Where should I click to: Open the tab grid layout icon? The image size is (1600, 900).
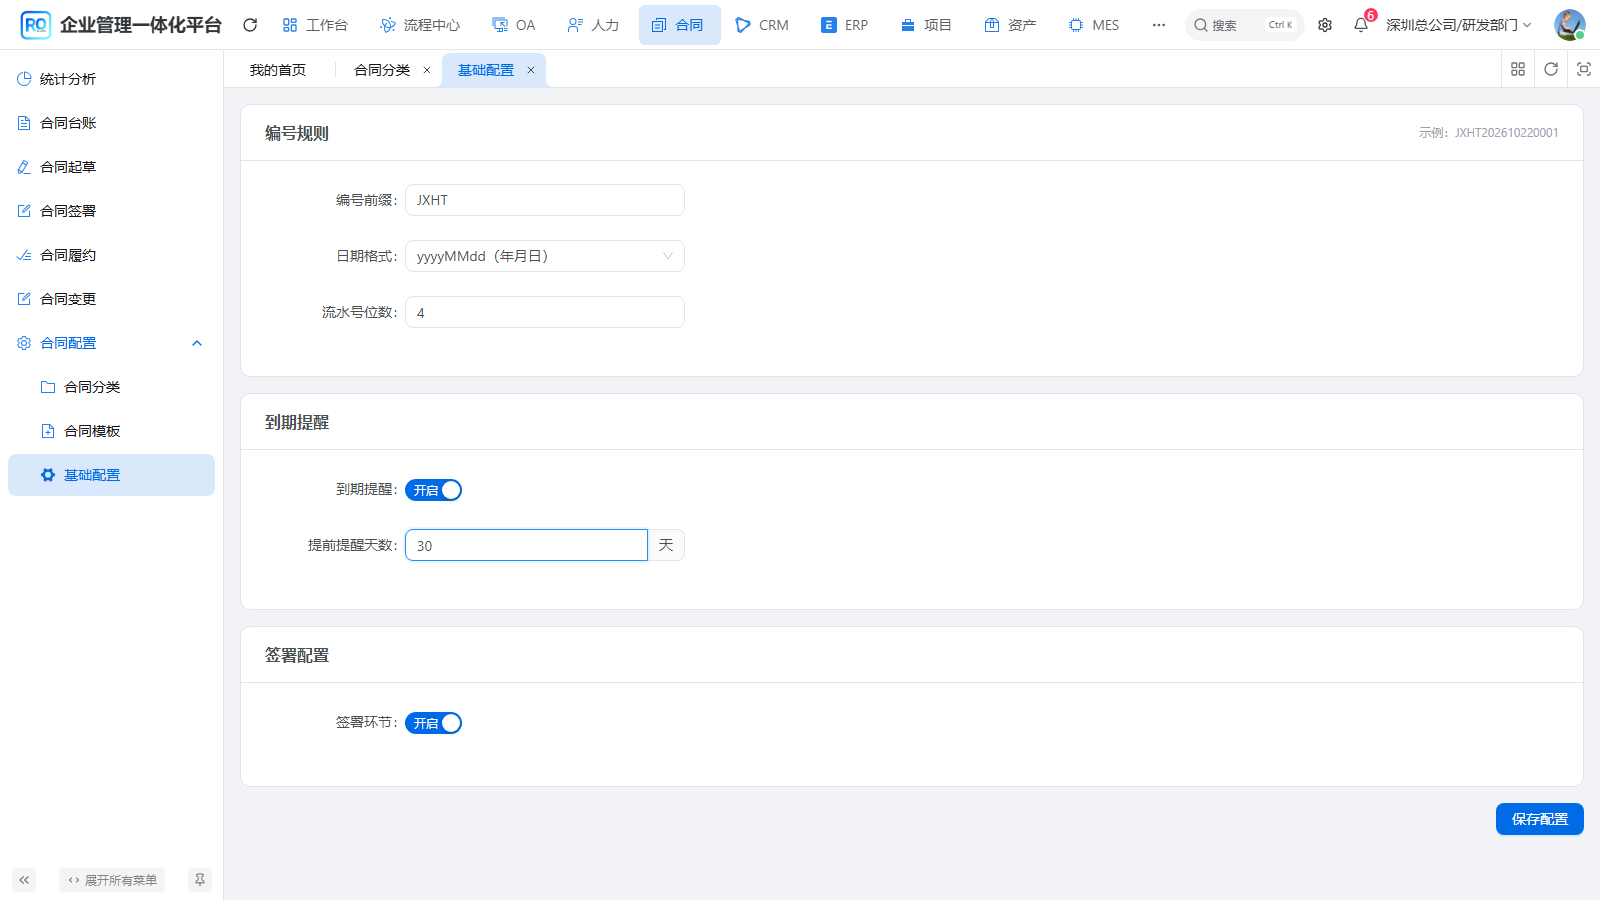coord(1518,69)
